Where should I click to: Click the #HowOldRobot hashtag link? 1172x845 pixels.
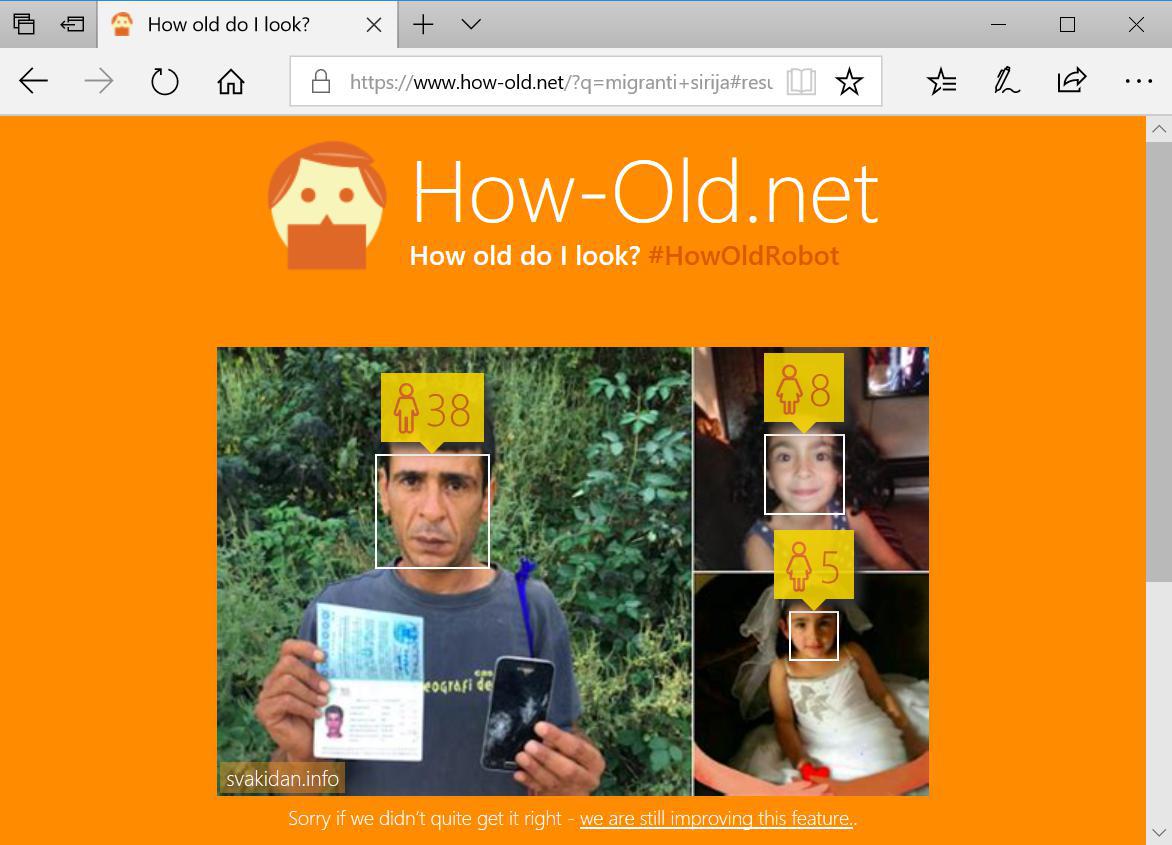(x=743, y=256)
